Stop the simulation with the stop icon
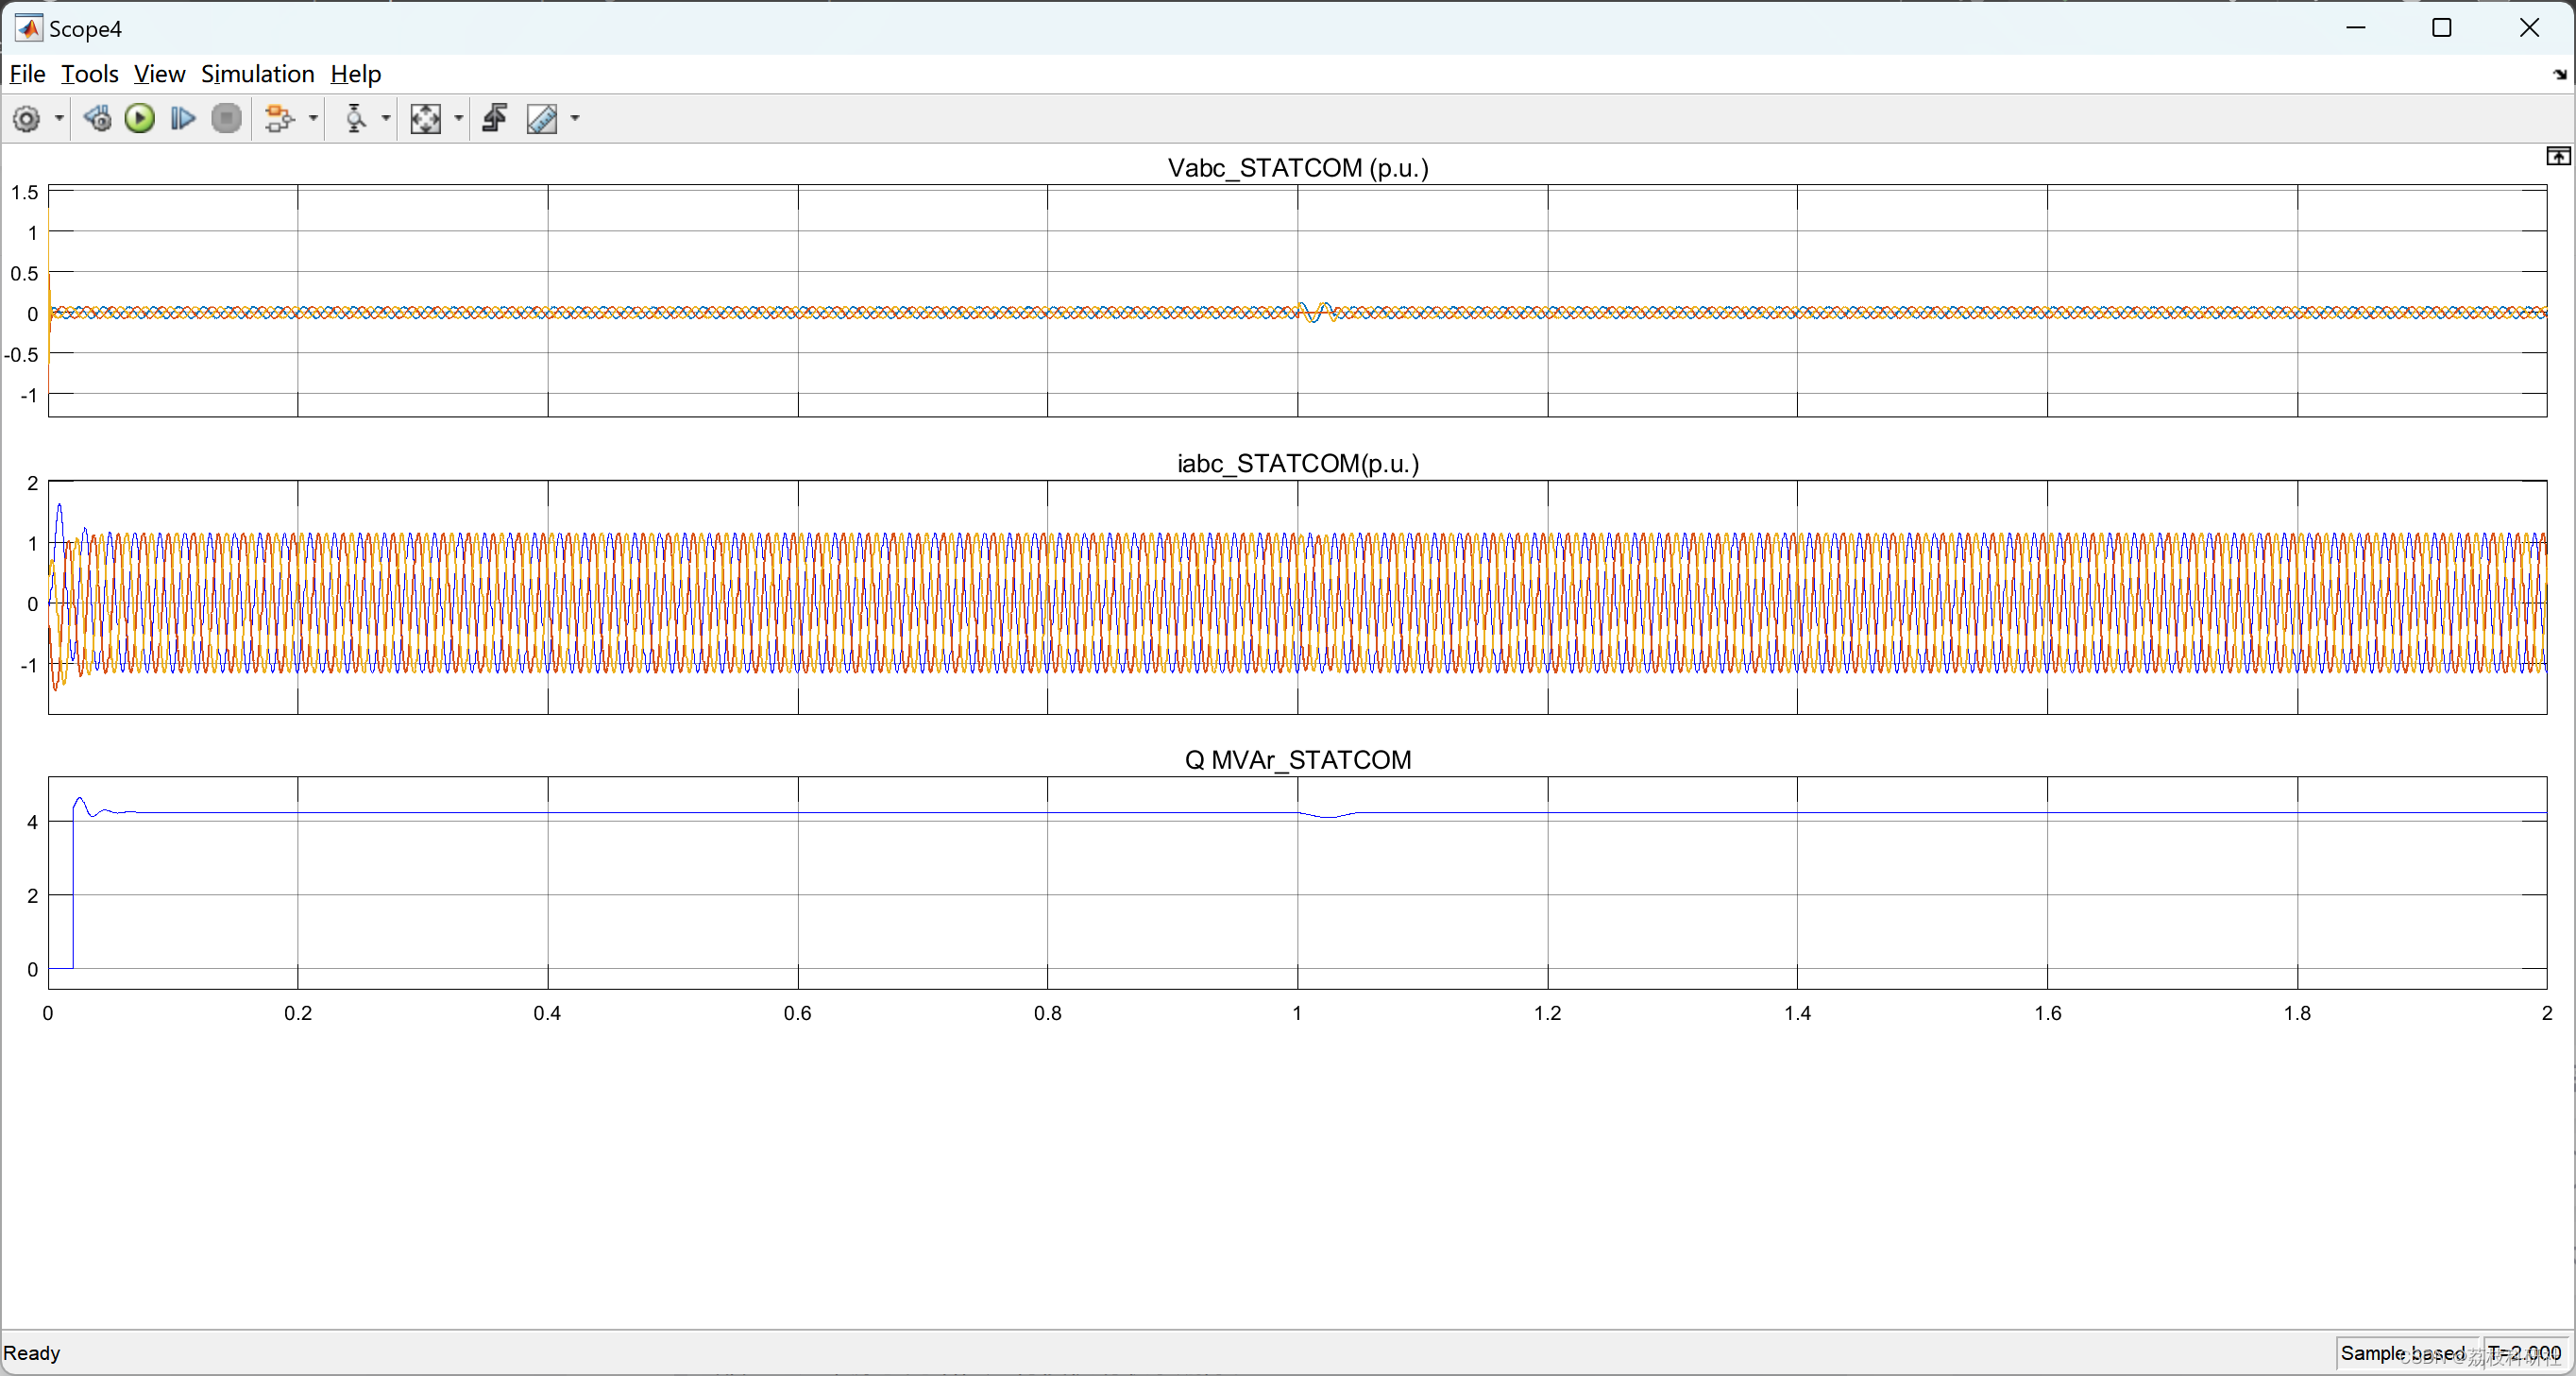This screenshot has height=1376, width=2576. [x=227, y=119]
